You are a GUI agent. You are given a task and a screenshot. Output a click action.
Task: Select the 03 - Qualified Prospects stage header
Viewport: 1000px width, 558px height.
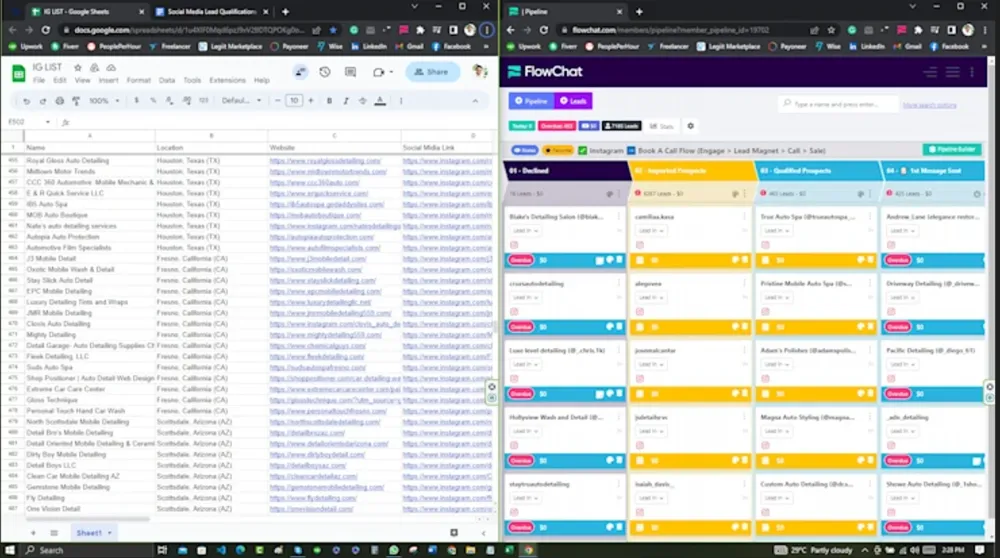coord(816,171)
